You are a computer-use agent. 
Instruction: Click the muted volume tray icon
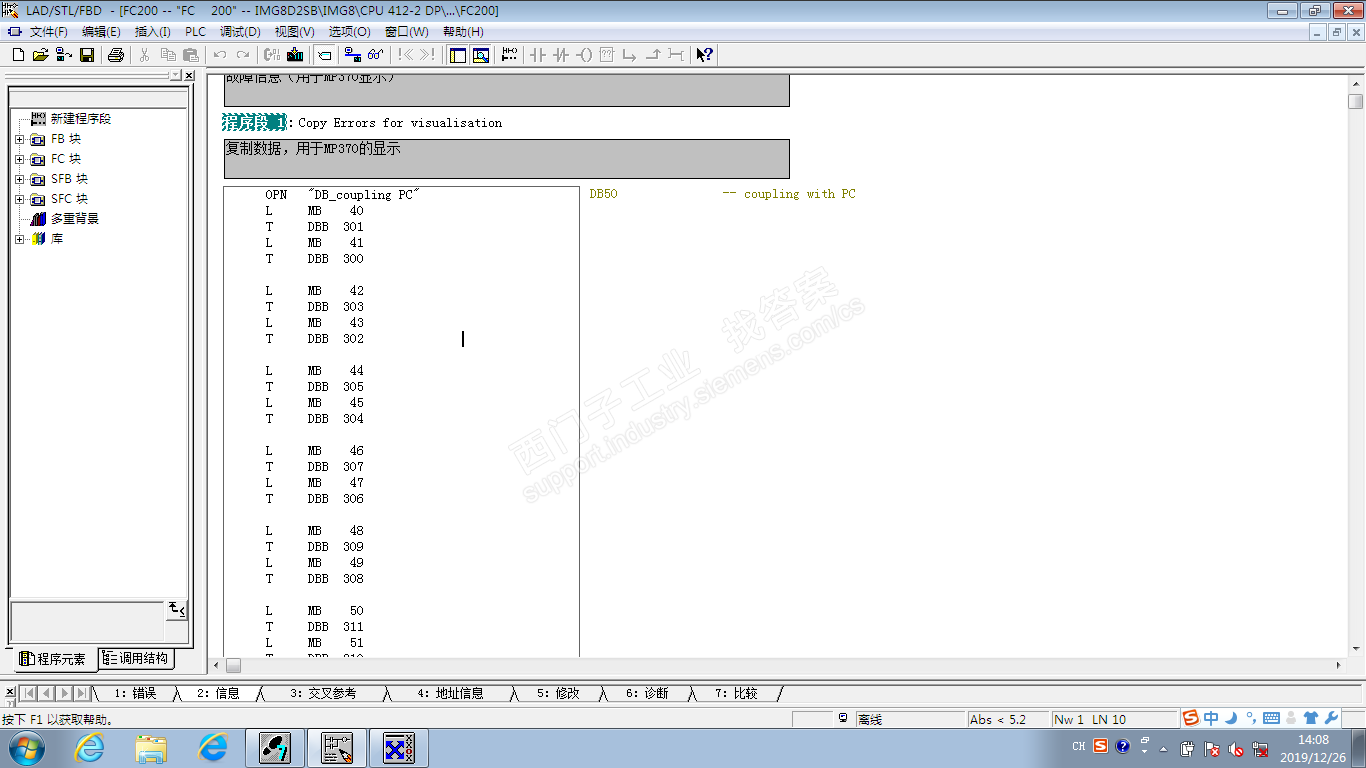(1236, 748)
